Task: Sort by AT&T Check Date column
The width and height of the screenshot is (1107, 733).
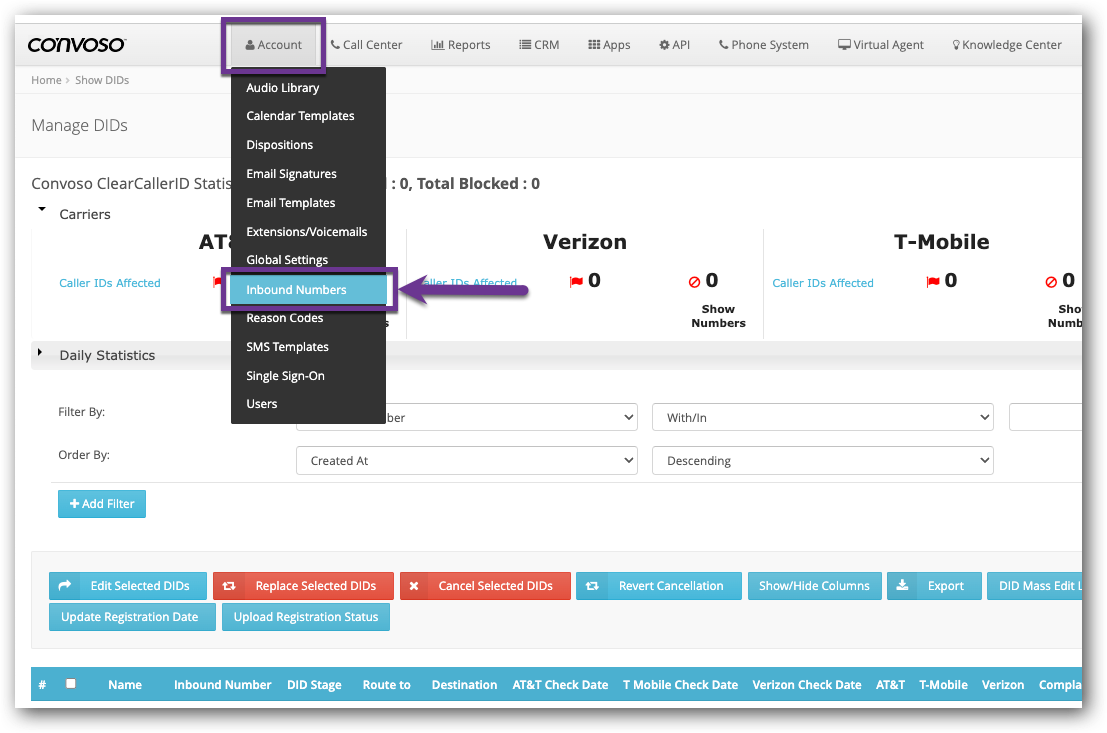Action: pyautogui.click(x=560, y=685)
